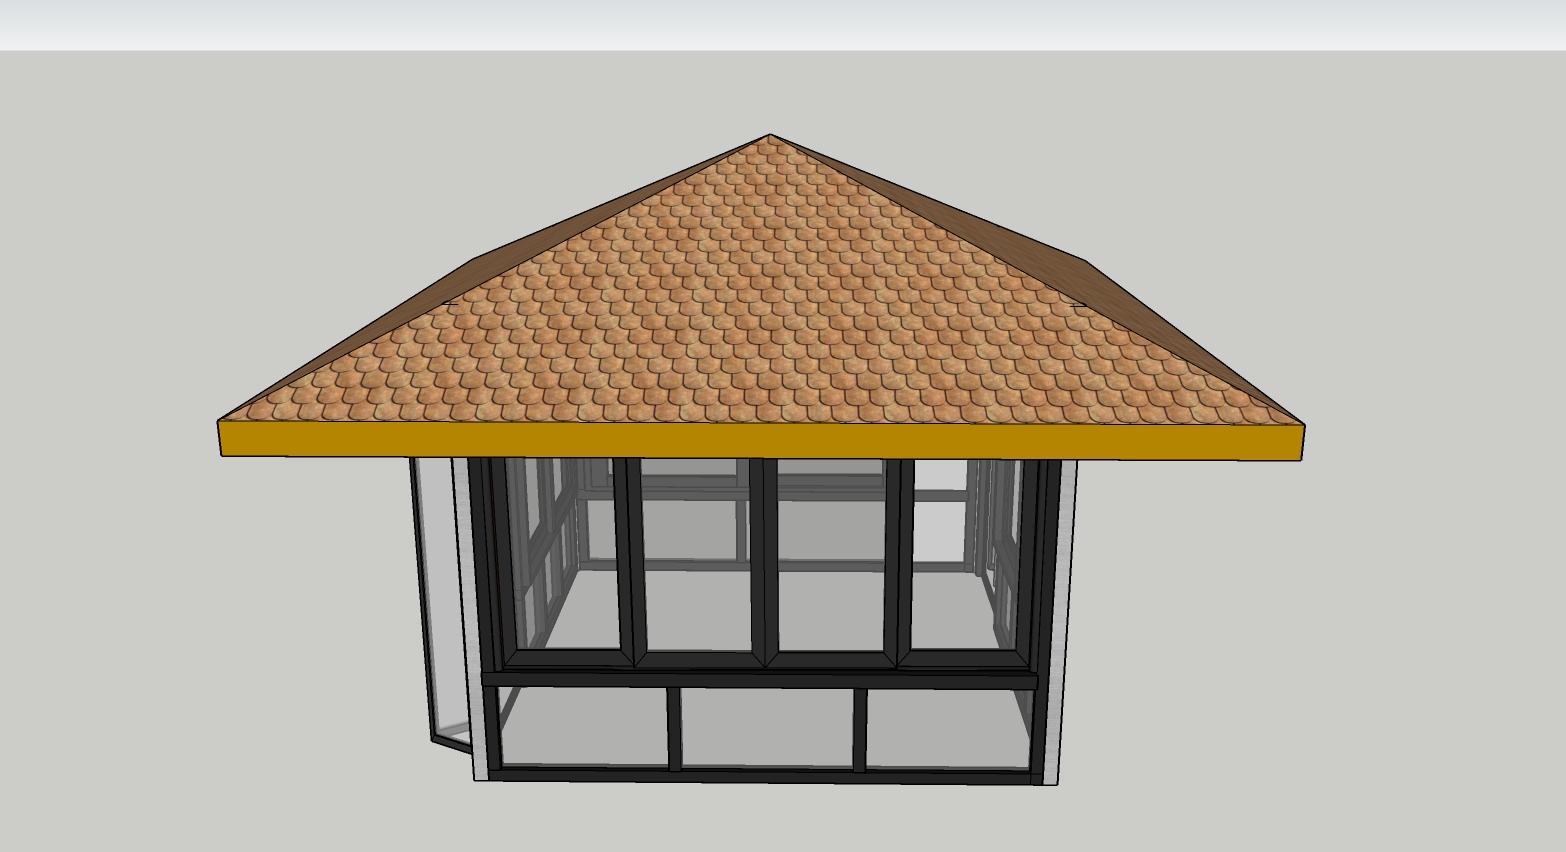Select the lower middle glass panel

point(766,728)
